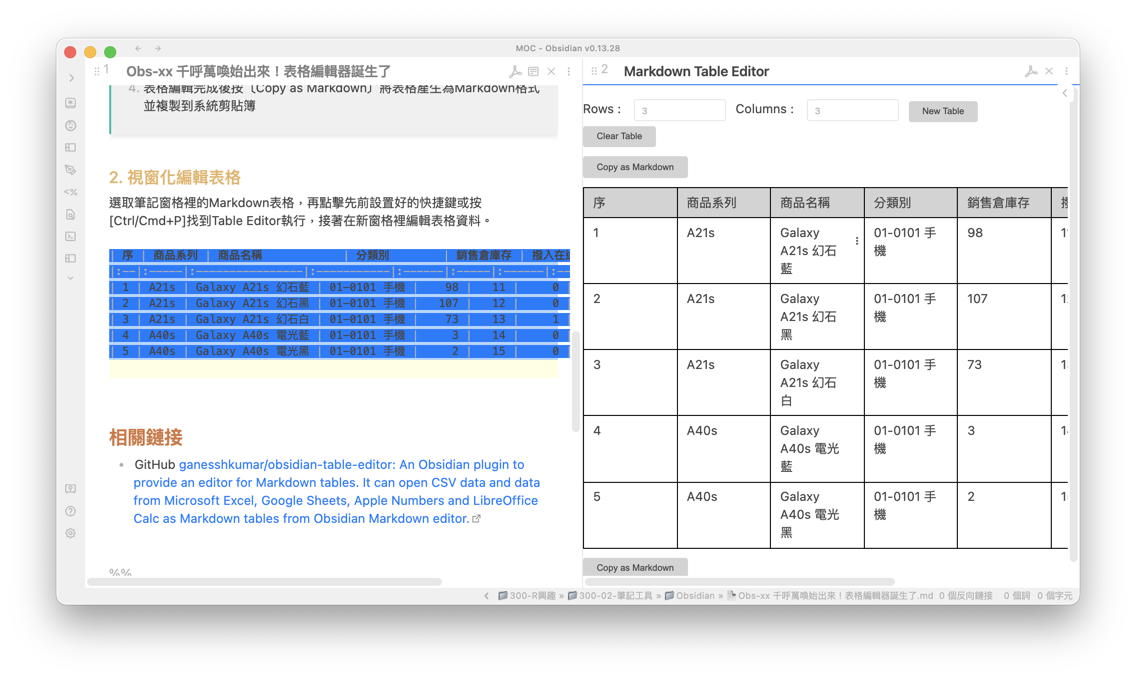Expand more ribbon icons with the down chevron
This screenshot has height=679, width=1136.
coord(70,278)
